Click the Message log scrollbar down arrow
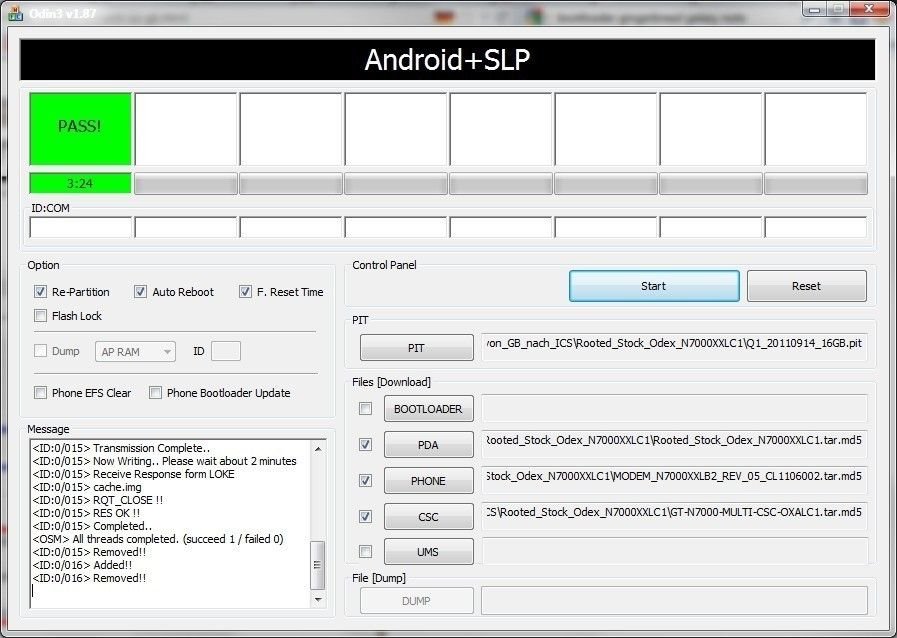 point(318,599)
